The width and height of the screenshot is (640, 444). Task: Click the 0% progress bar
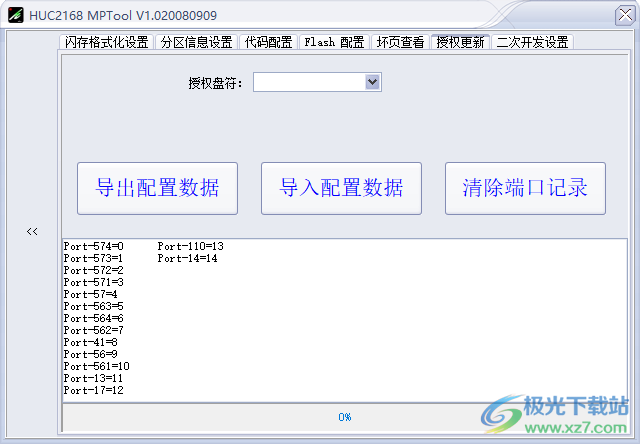click(x=345, y=417)
